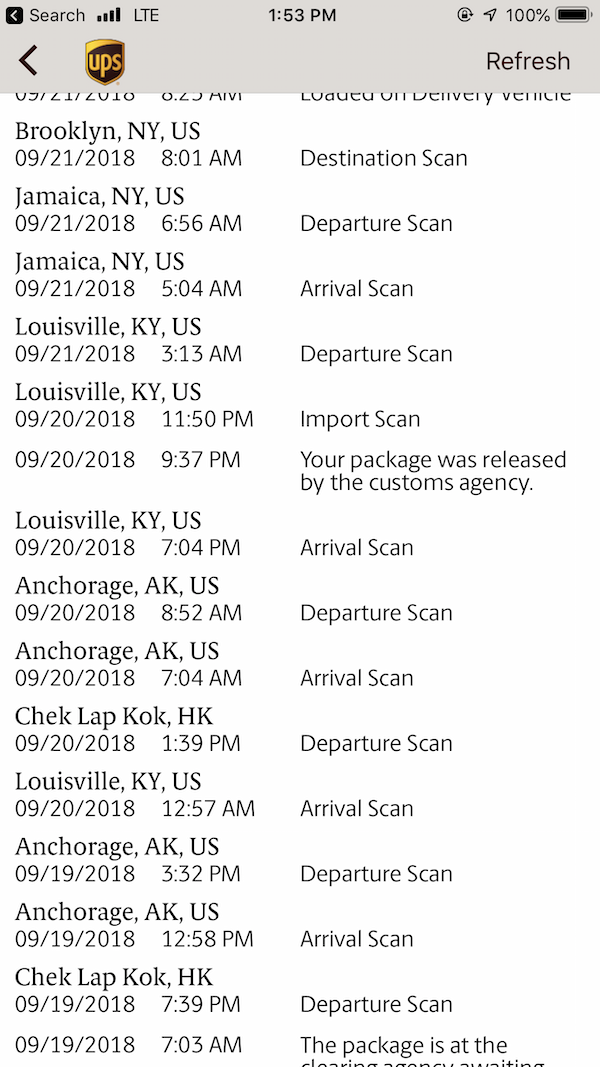
Task: Select Louisville 3:13 AM Departure Scan
Action: pyautogui.click(x=300, y=341)
